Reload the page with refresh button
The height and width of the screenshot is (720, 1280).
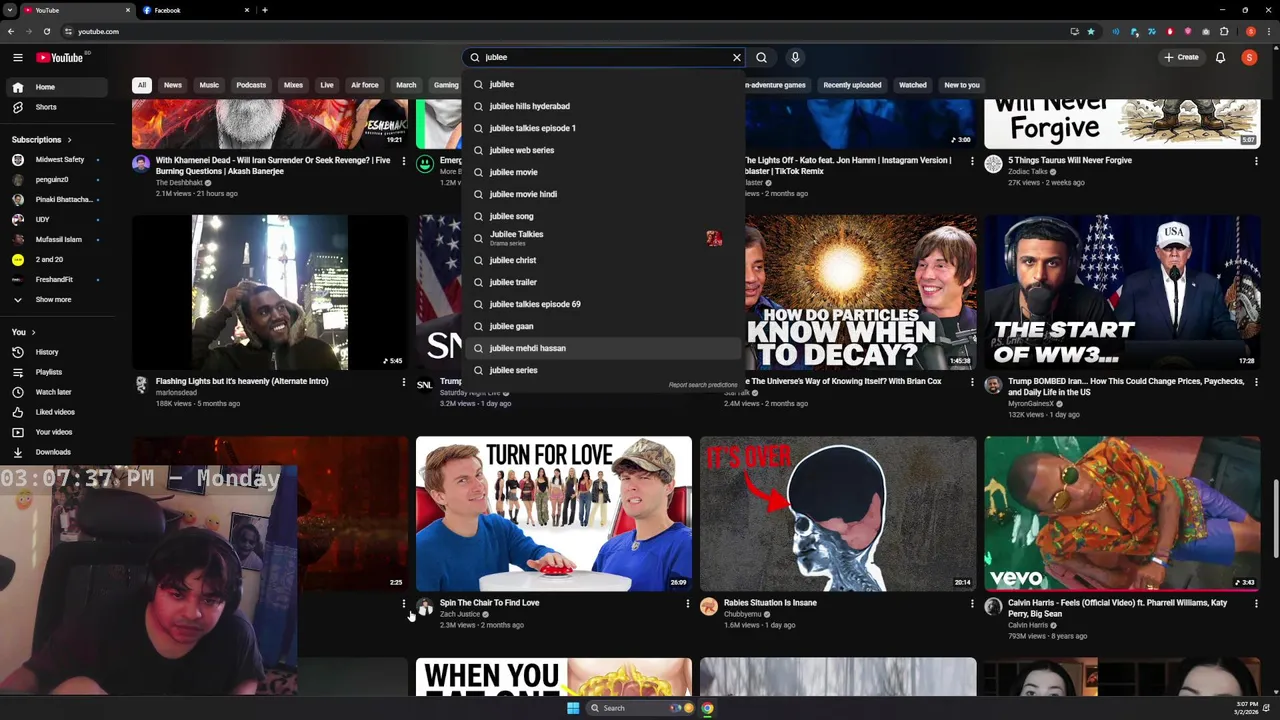46,32
